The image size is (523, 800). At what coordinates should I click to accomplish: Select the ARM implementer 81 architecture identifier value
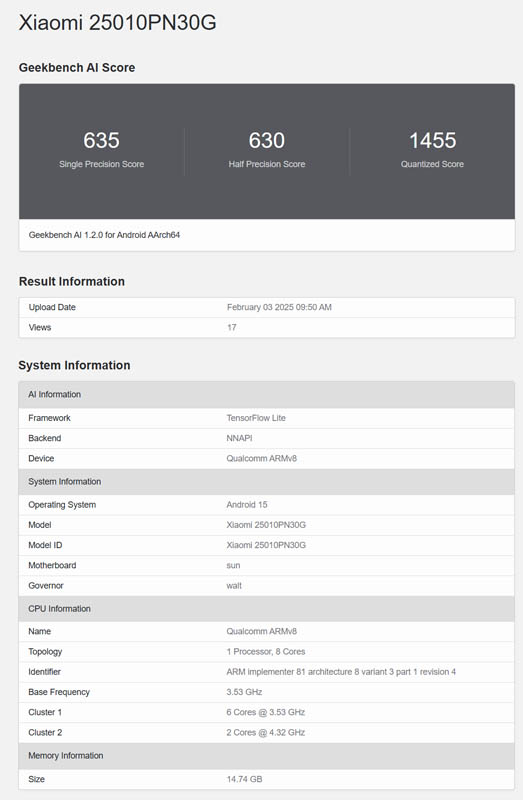click(x=341, y=672)
